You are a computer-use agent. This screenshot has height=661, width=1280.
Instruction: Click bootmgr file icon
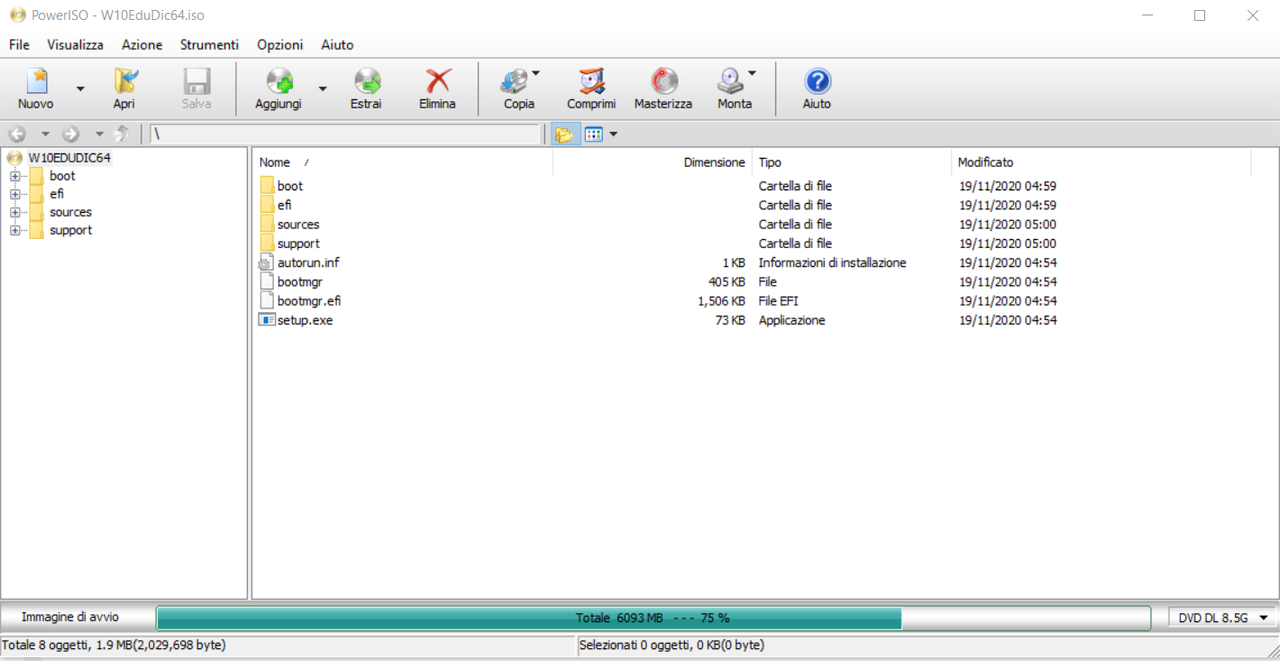[x=267, y=282]
